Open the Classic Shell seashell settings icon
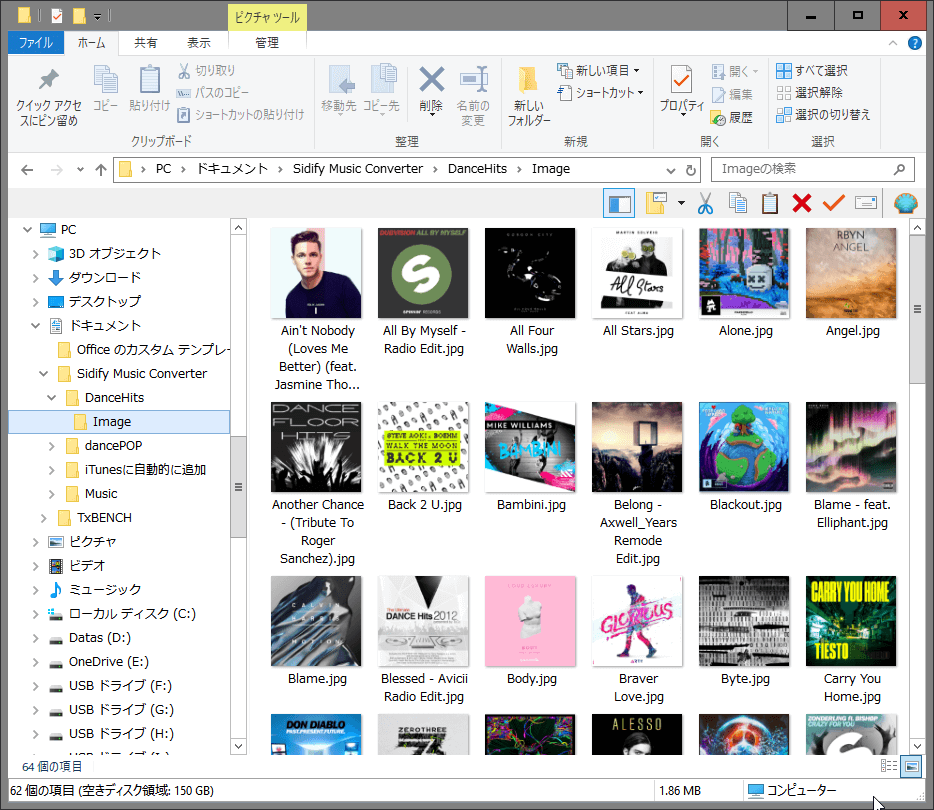934x810 pixels. 905,204
